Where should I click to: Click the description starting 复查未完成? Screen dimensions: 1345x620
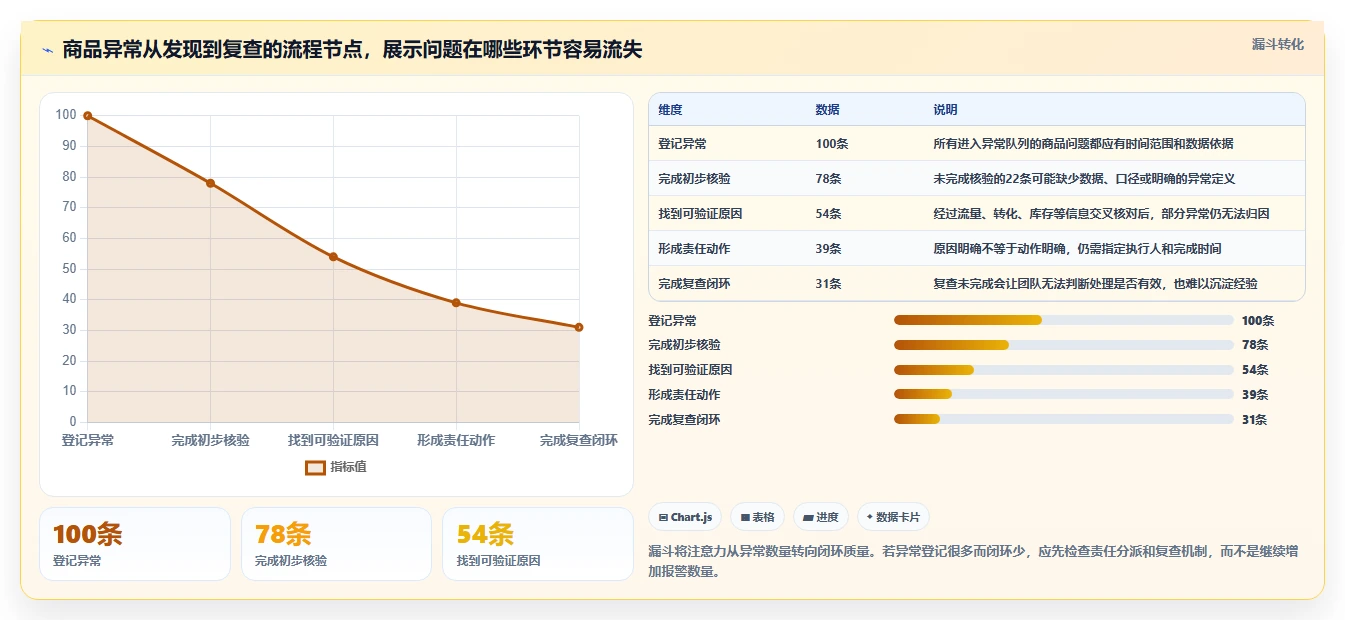click(x=1095, y=284)
